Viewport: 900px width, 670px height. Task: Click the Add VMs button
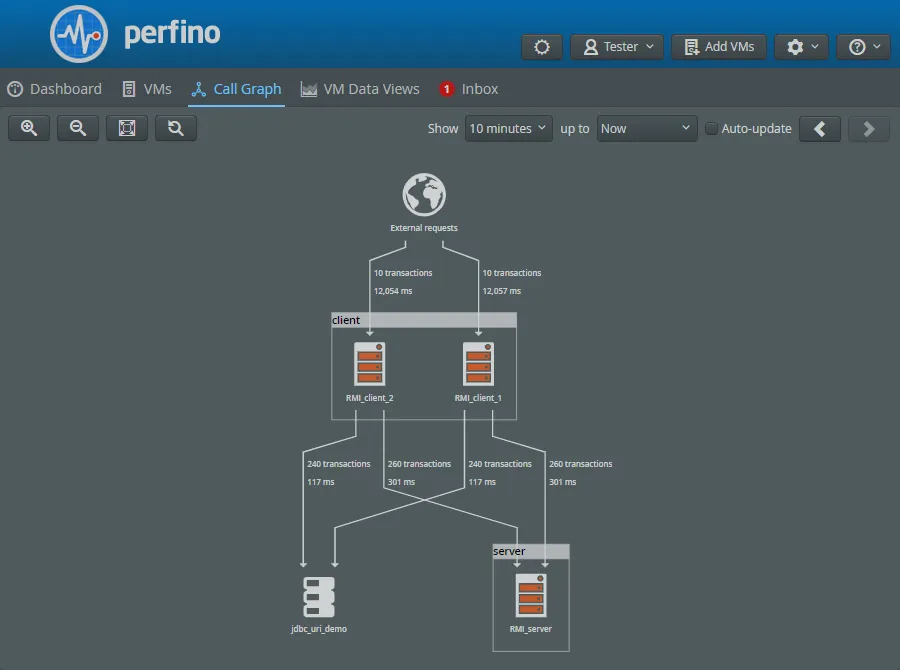718,46
